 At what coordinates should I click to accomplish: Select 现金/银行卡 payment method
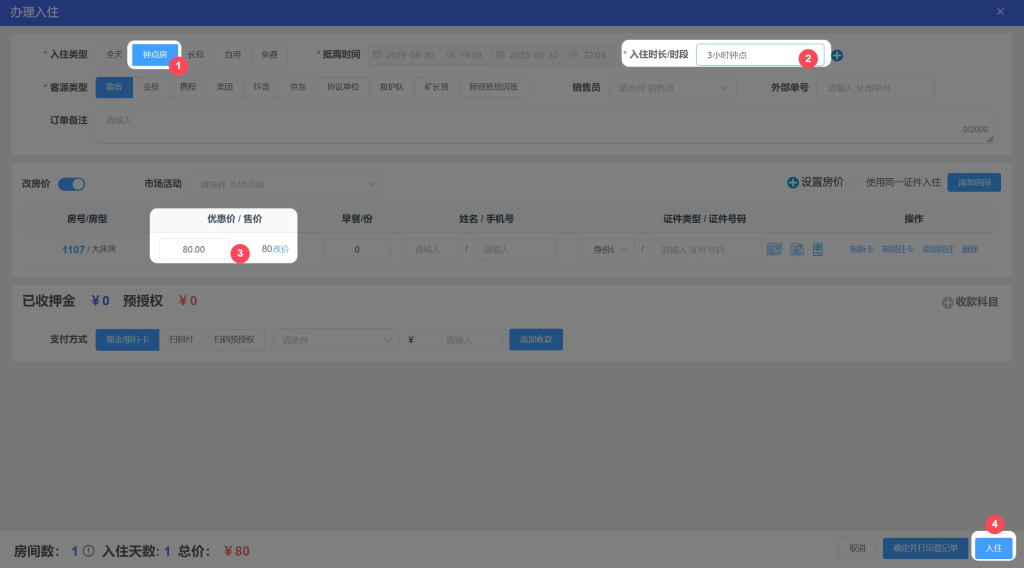coord(126,340)
